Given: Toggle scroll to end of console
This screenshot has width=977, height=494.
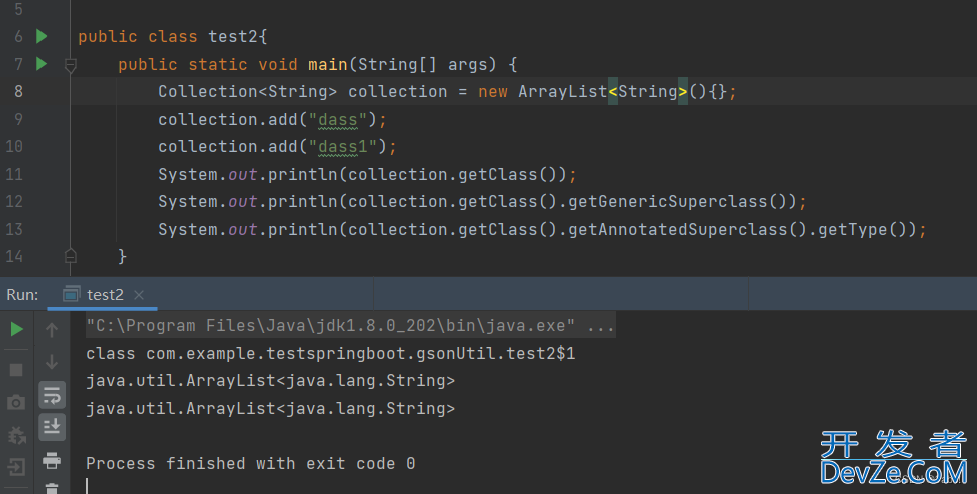Looking at the screenshot, I should click(x=52, y=427).
